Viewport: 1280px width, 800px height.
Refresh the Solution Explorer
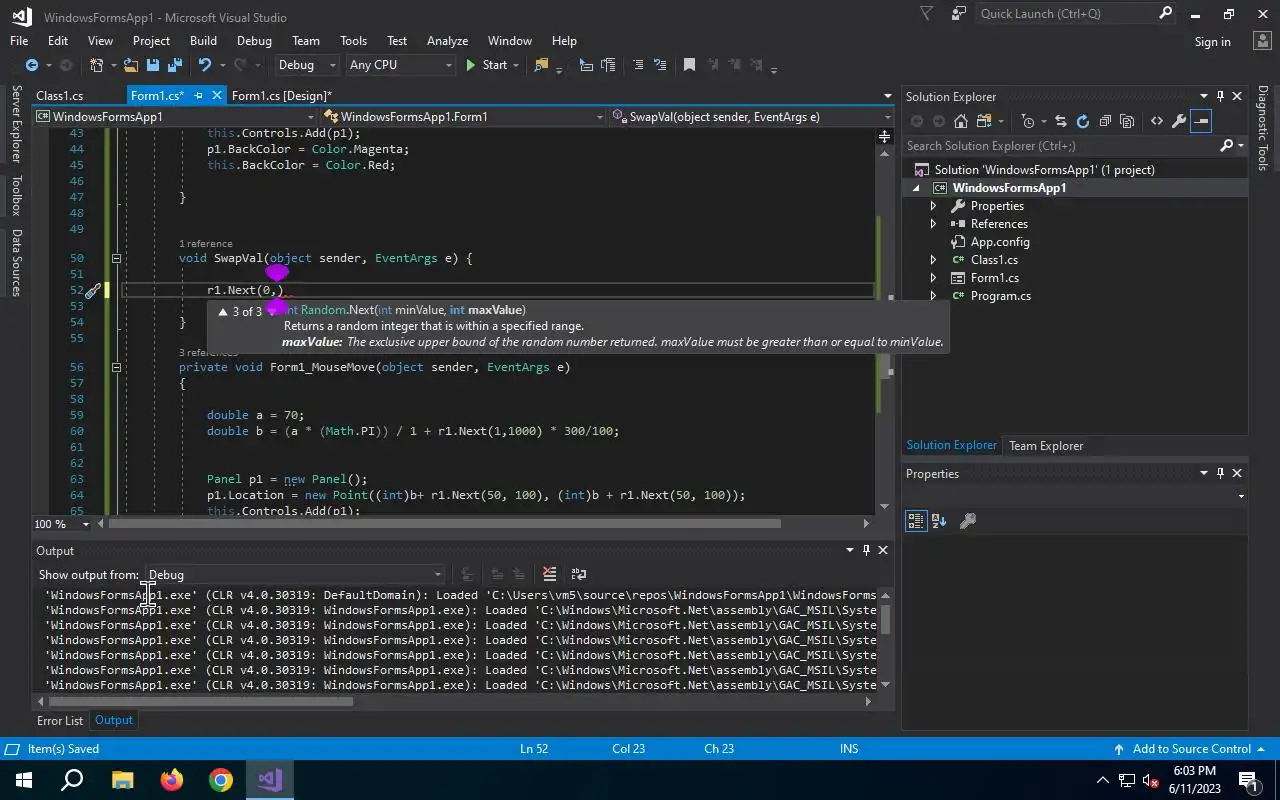pyautogui.click(x=1083, y=121)
